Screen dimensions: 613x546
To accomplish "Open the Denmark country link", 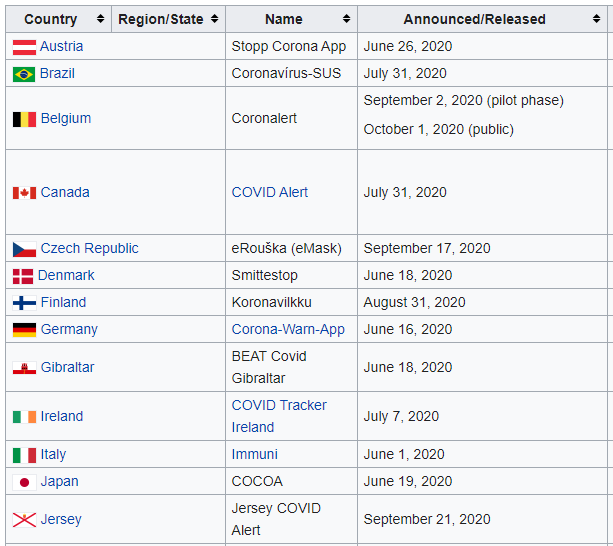I will [x=66, y=275].
